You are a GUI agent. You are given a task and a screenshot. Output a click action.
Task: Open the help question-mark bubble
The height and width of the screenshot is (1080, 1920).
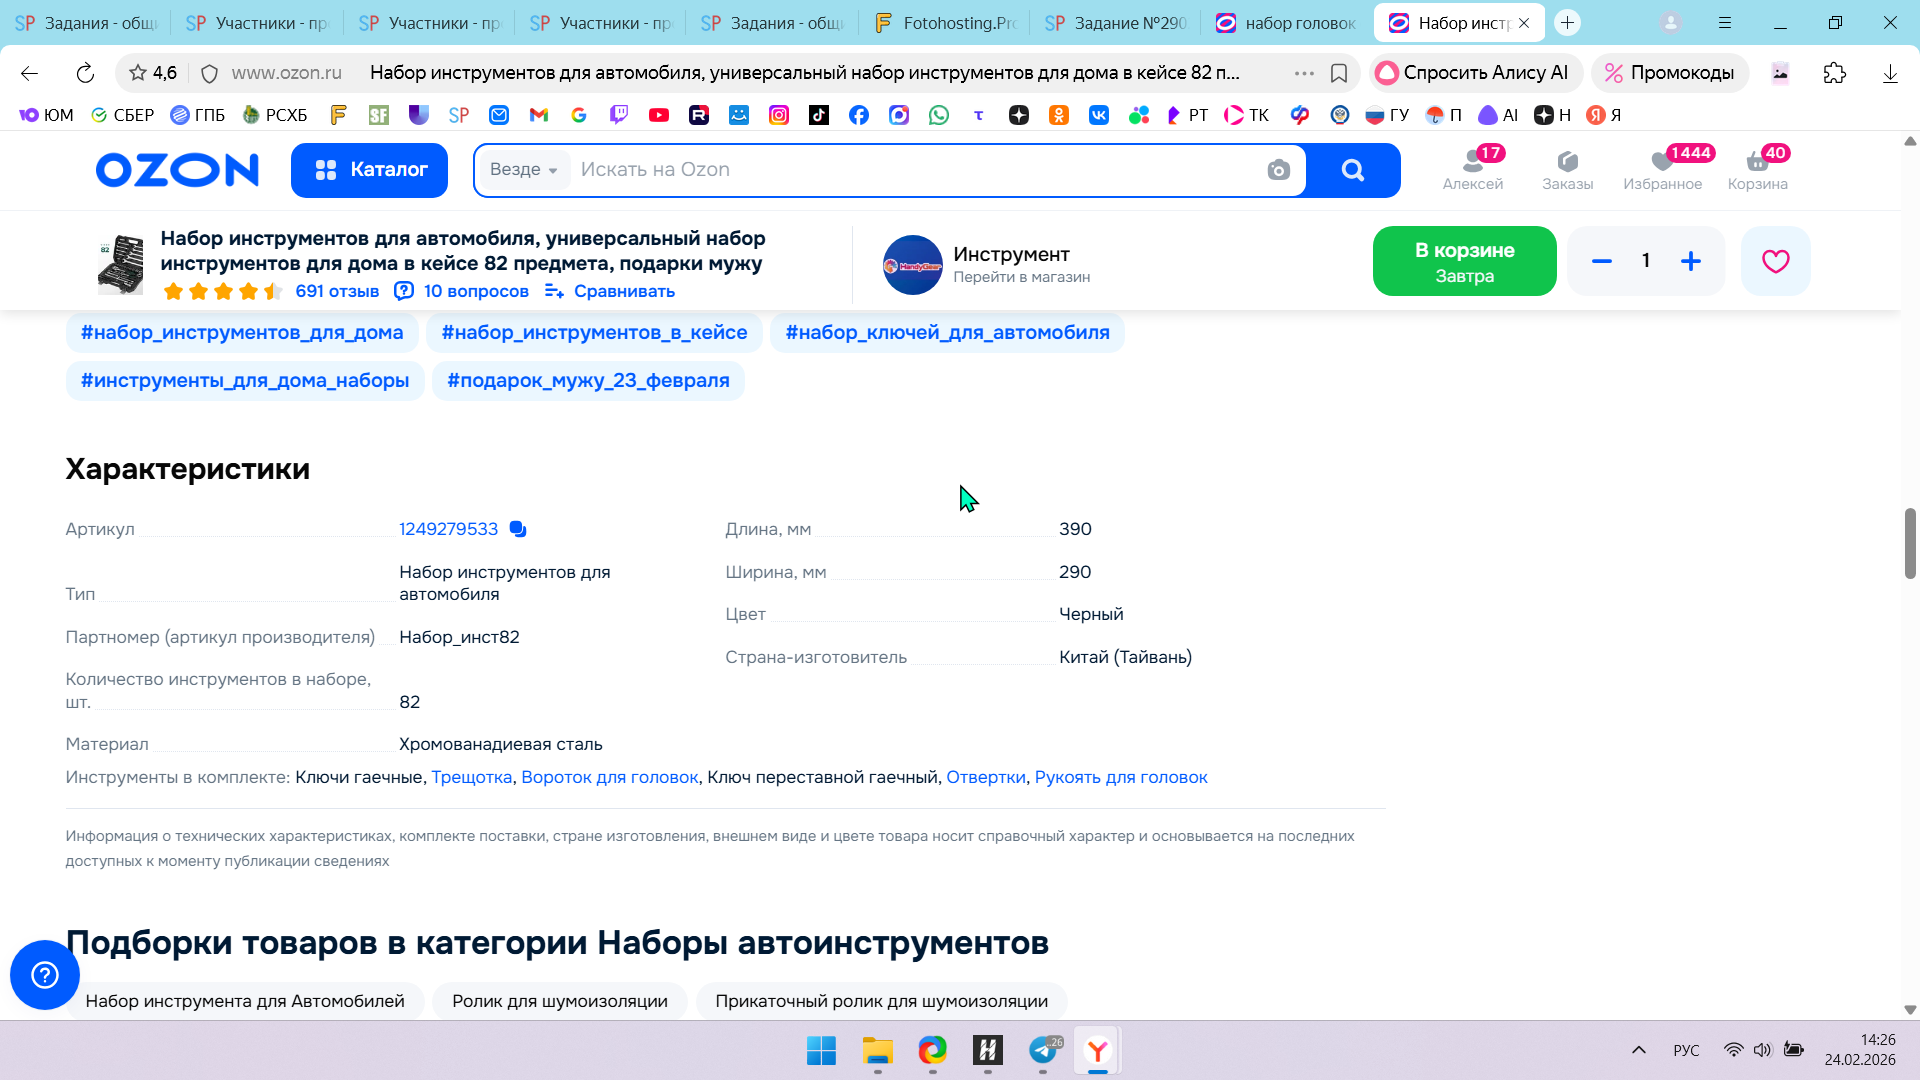45,974
